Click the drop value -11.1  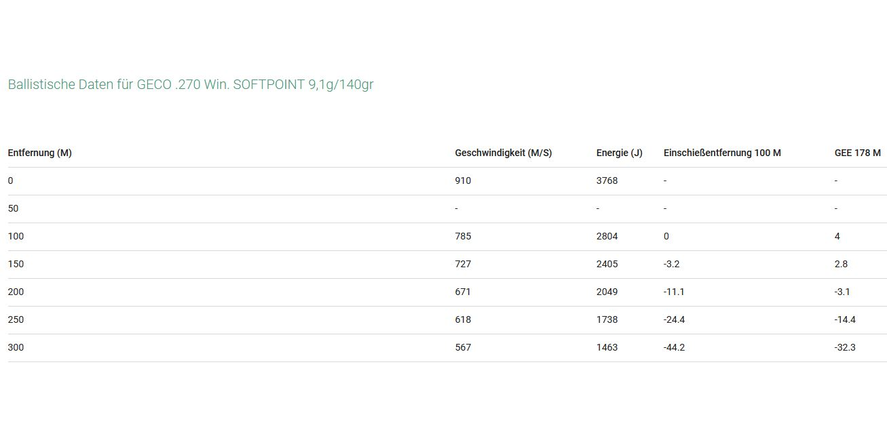674,292
